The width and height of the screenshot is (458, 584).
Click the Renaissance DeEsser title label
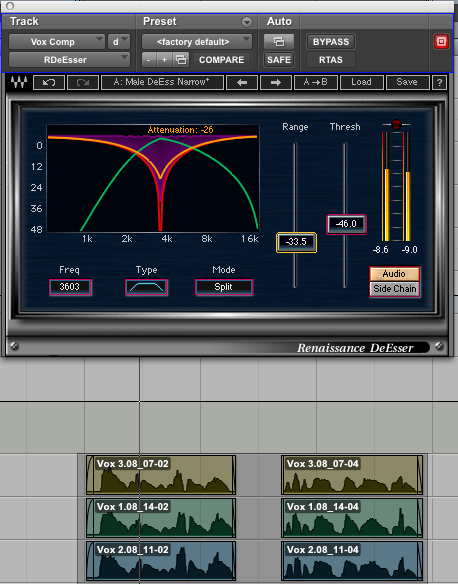coord(355,348)
